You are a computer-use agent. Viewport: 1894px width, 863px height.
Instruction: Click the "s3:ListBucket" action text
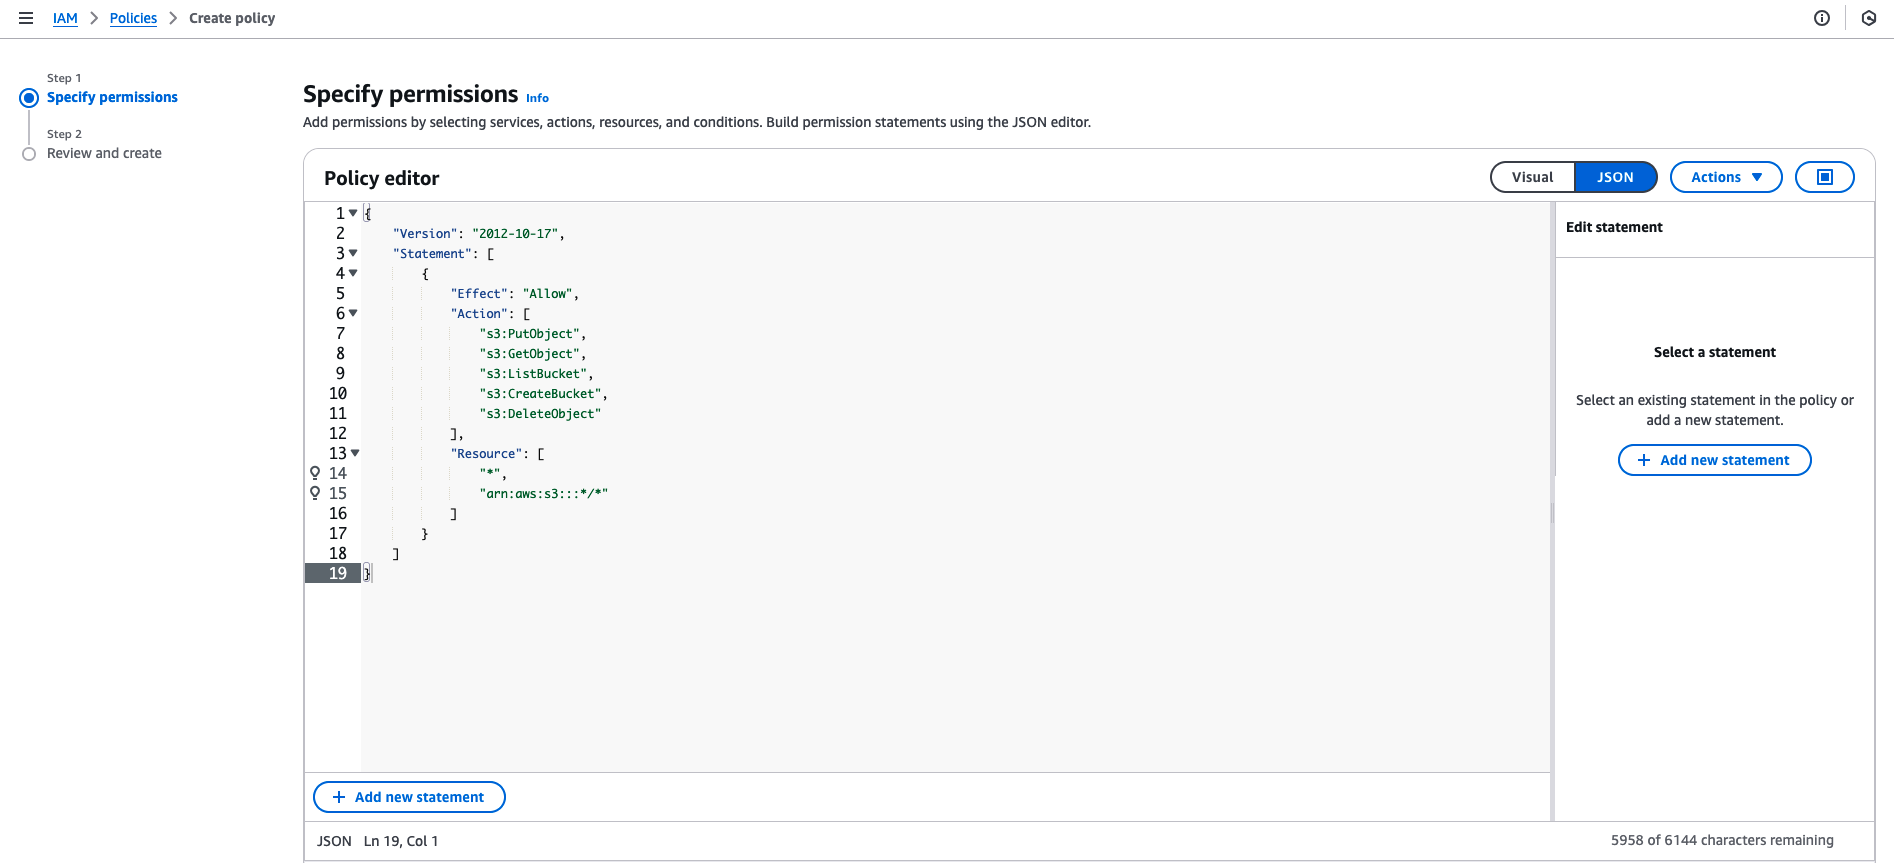[533, 374]
